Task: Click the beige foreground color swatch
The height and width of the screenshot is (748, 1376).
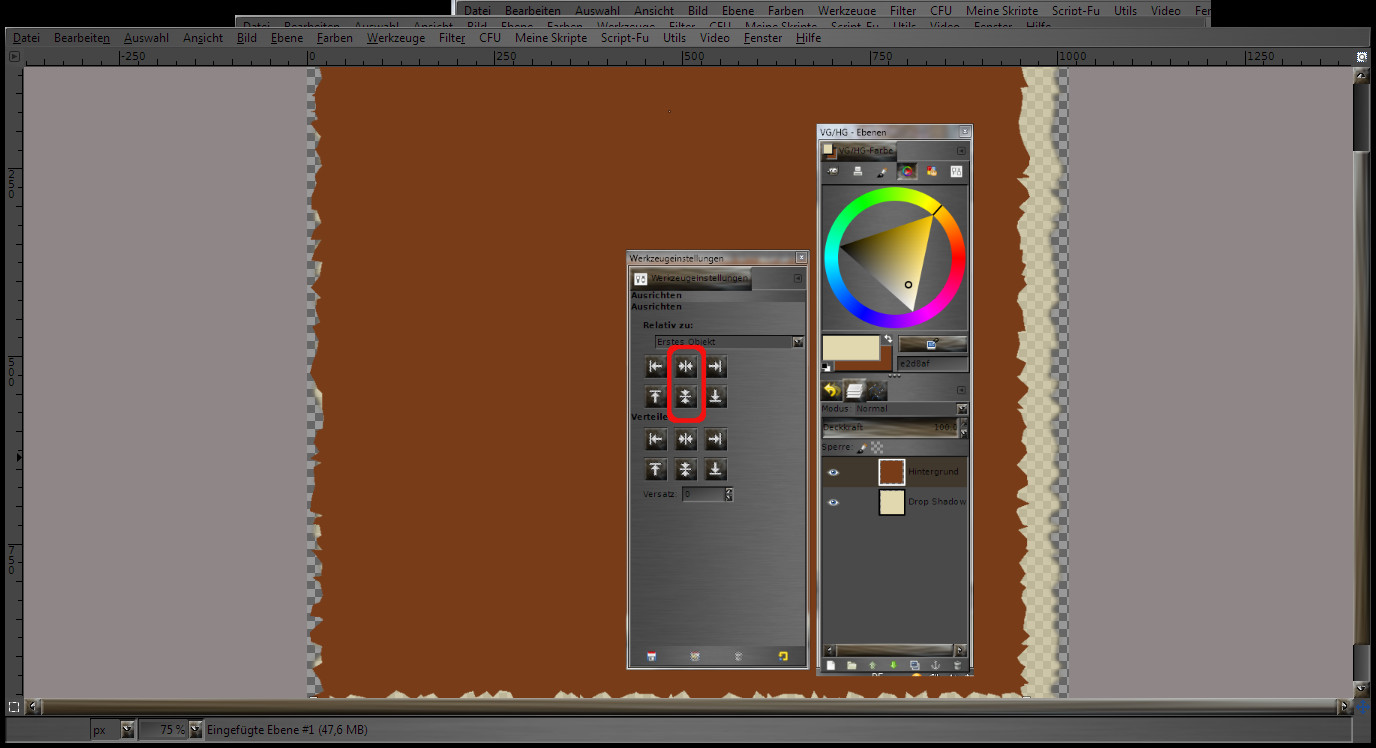Action: [x=849, y=347]
